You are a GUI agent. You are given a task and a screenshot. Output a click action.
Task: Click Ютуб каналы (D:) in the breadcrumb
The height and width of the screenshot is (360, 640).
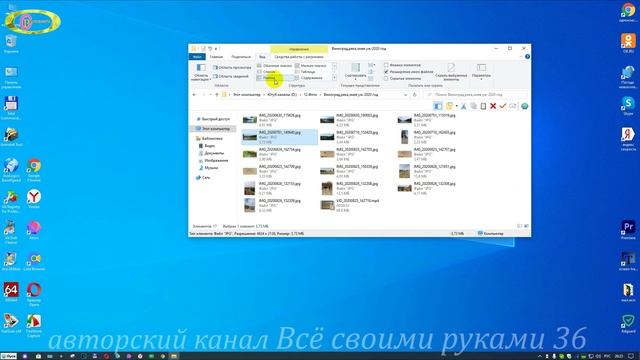[x=282, y=95]
